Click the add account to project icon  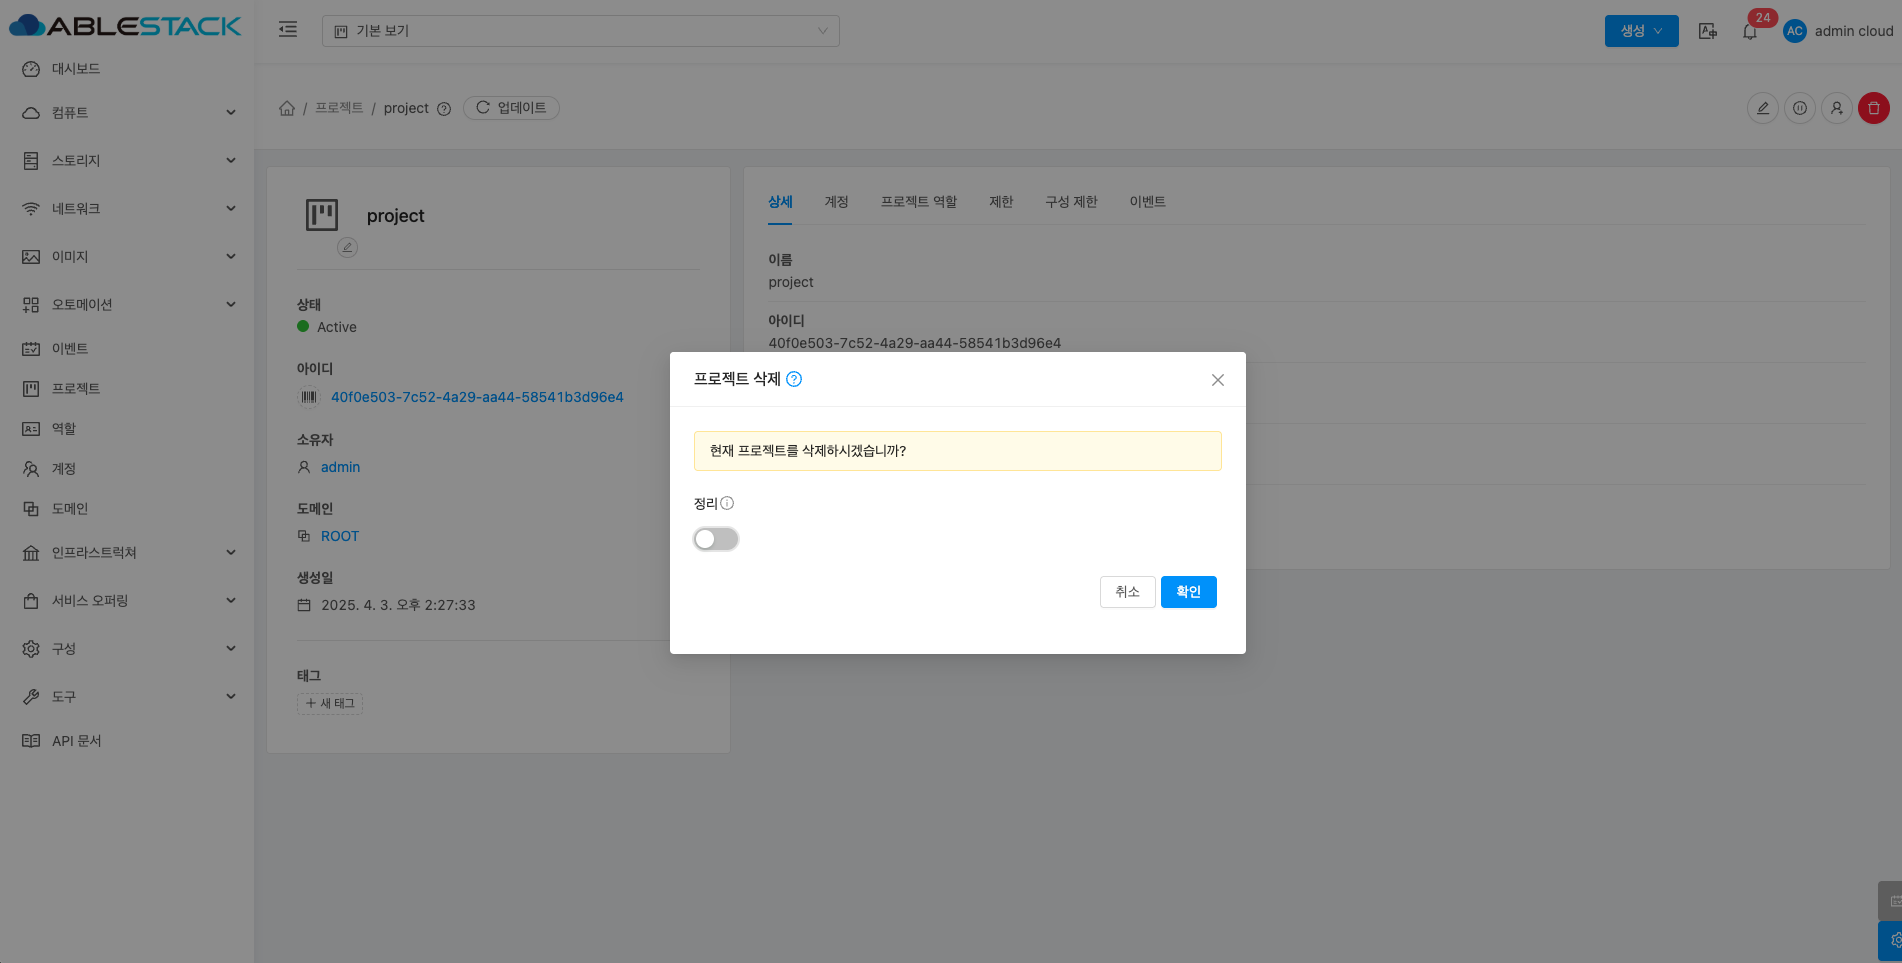click(x=1836, y=108)
